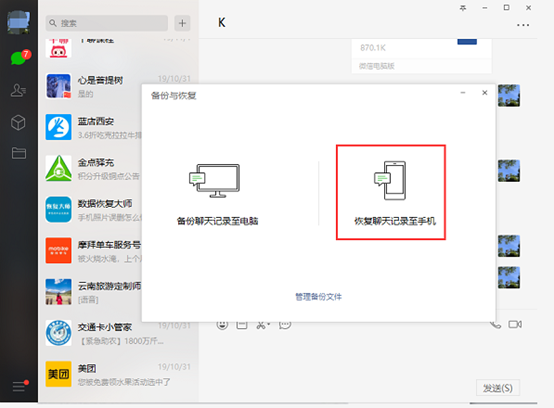Close the 备份与恢复 dialog
The width and height of the screenshot is (554, 408).
(x=485, y=93)
